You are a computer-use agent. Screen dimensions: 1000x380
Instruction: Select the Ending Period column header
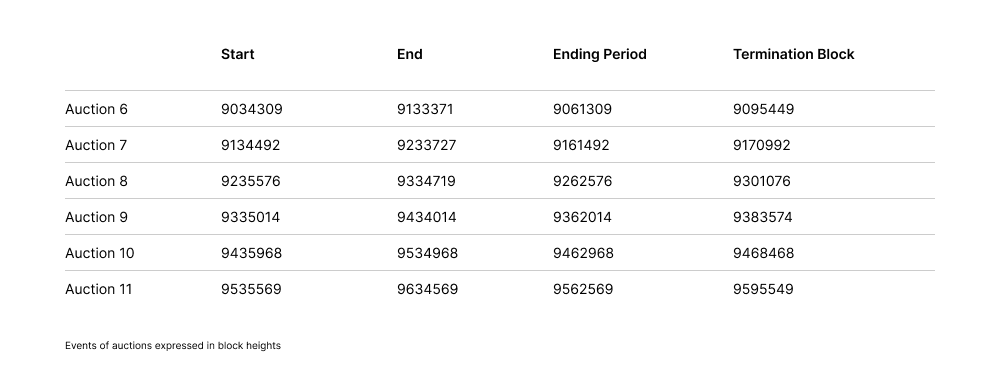[x=599, y=54]
